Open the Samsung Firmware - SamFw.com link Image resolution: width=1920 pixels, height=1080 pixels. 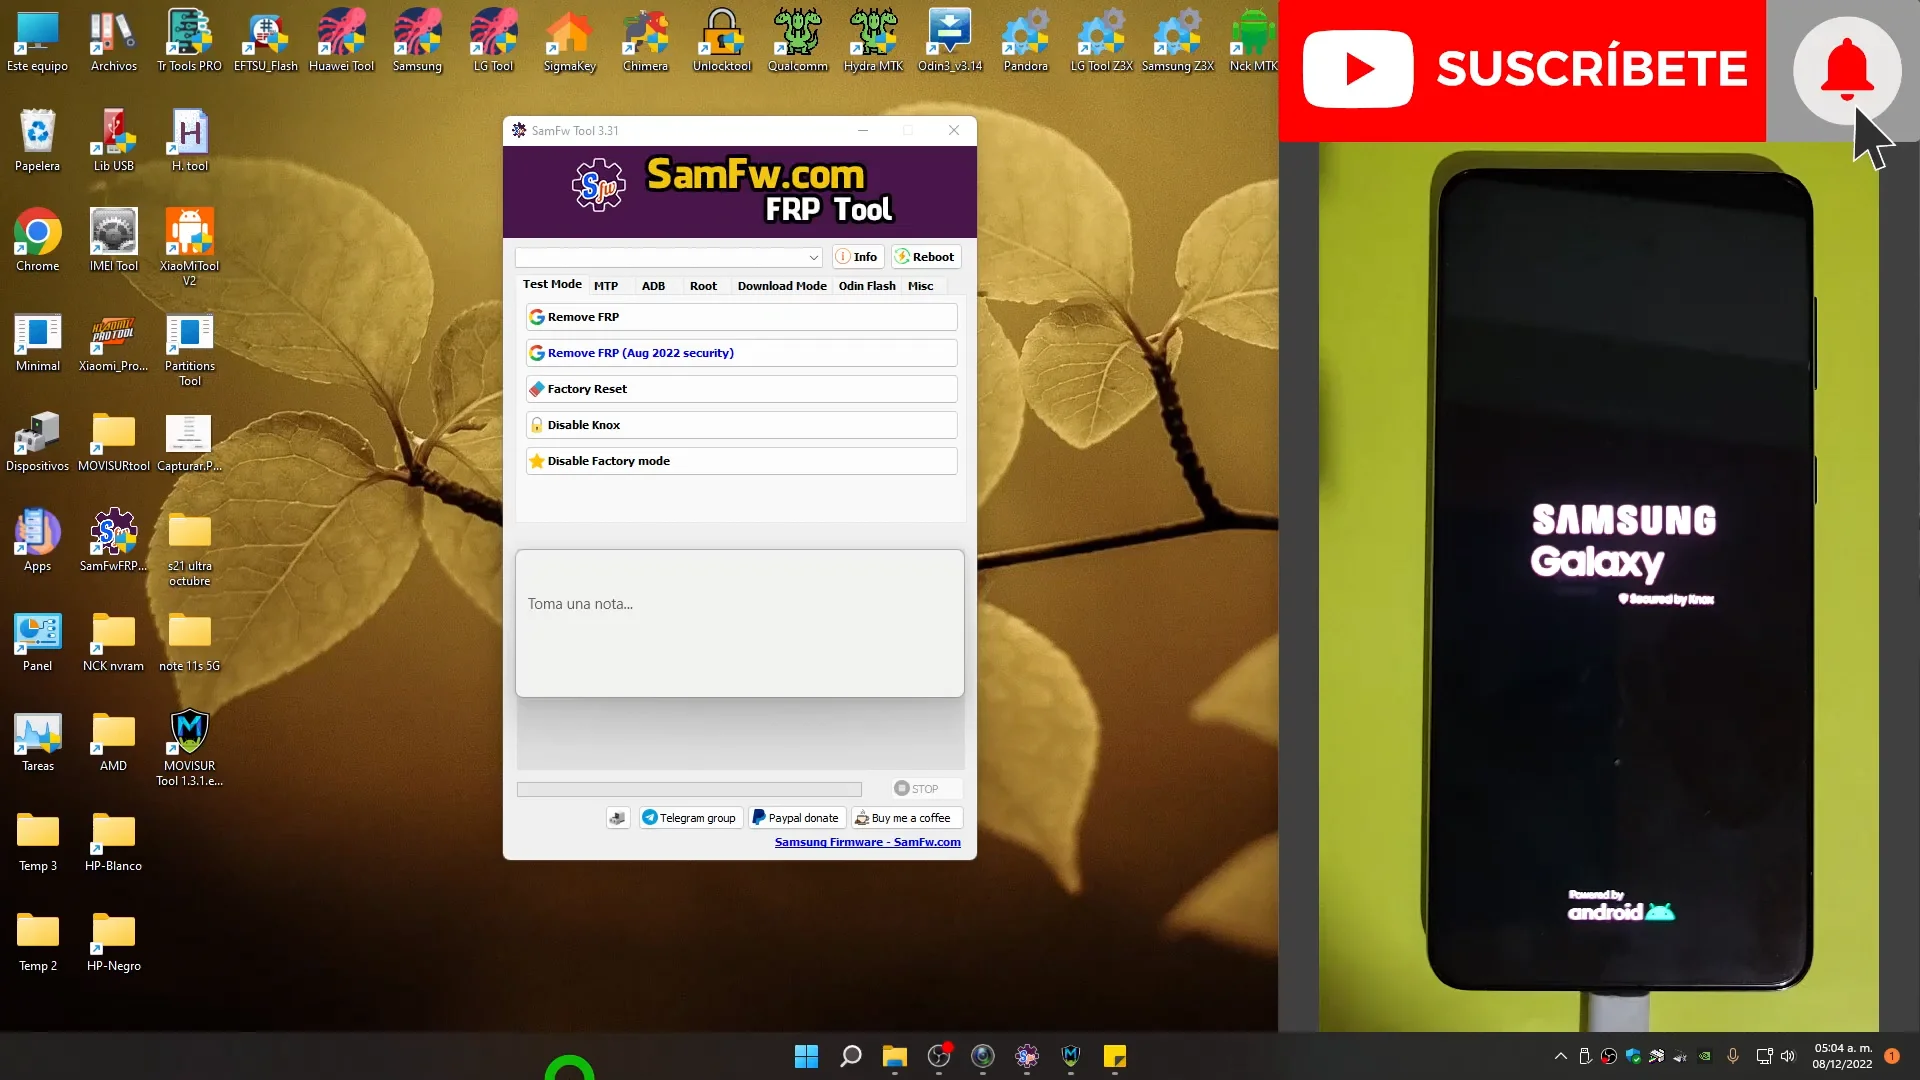(x=867, y=842)
